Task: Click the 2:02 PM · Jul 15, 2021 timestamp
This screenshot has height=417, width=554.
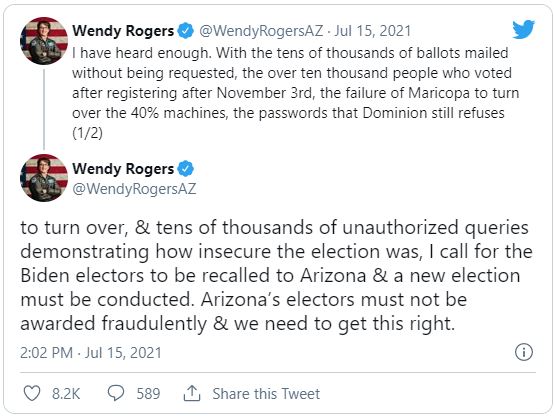Action: 91,353
